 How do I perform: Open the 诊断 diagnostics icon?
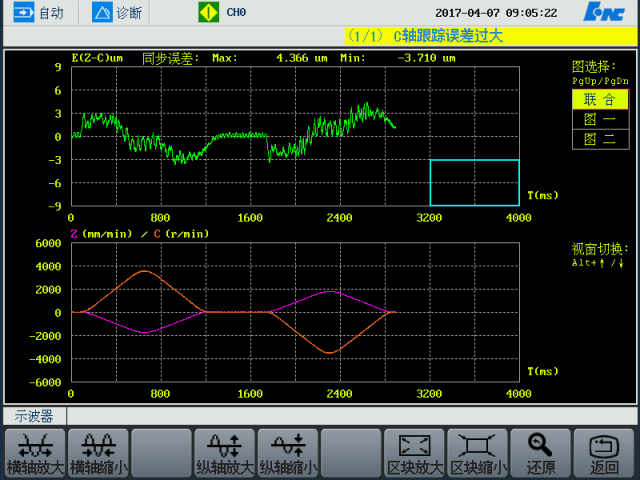pos(102,13)
